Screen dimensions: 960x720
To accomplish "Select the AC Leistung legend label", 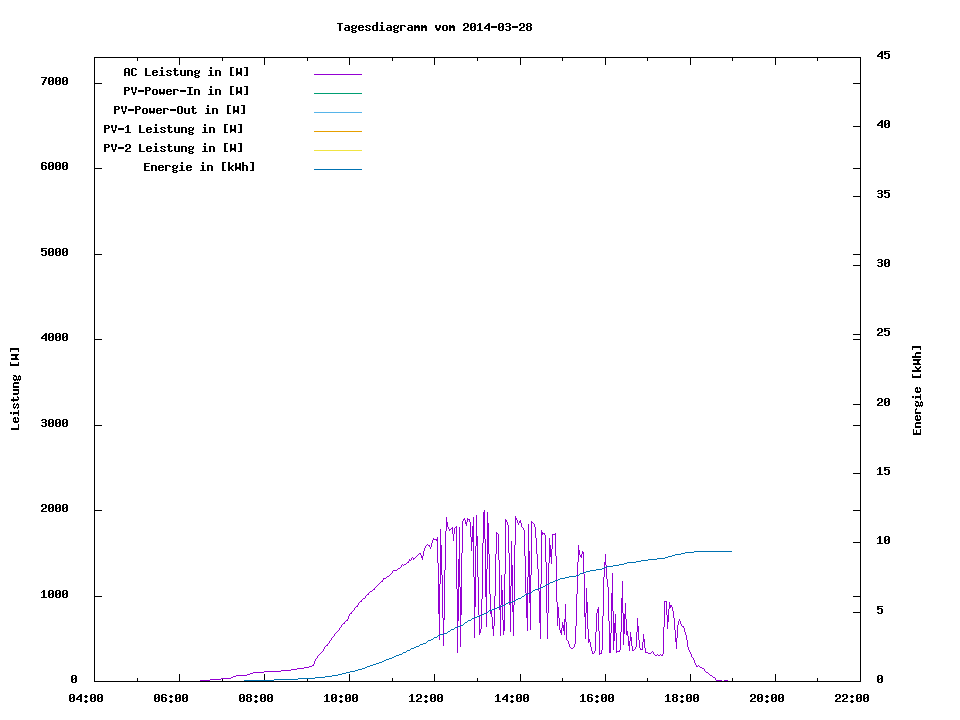I will (x=186, y=72).
